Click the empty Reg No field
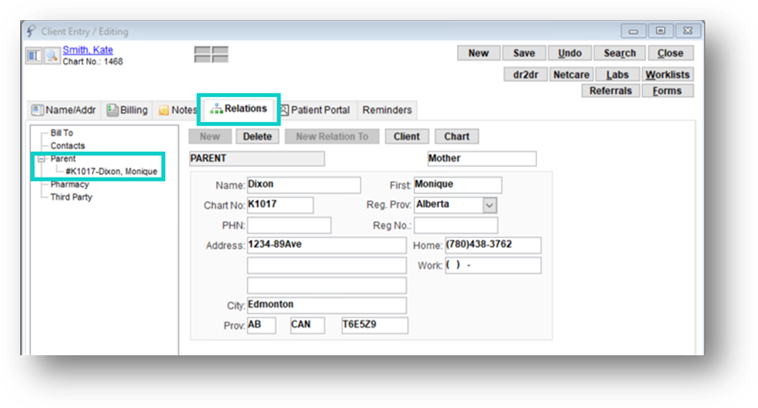 click(456, 225)
